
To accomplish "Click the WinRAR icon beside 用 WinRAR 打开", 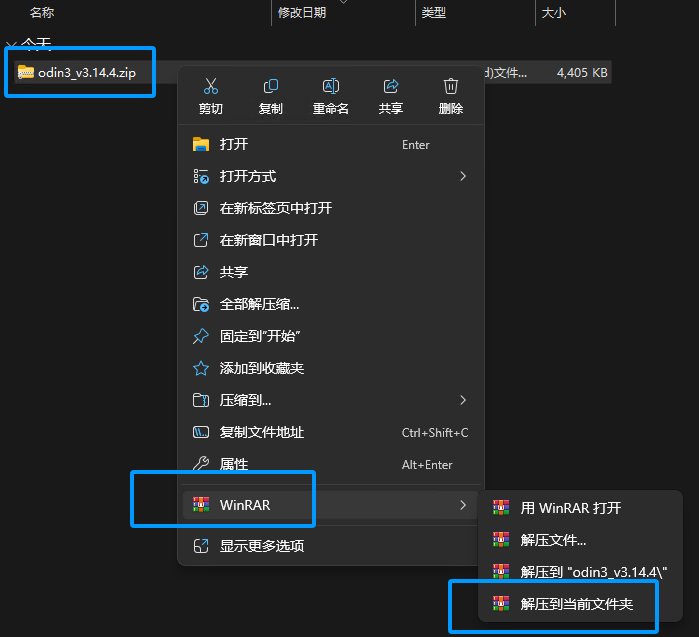I will tap(501, 507).
